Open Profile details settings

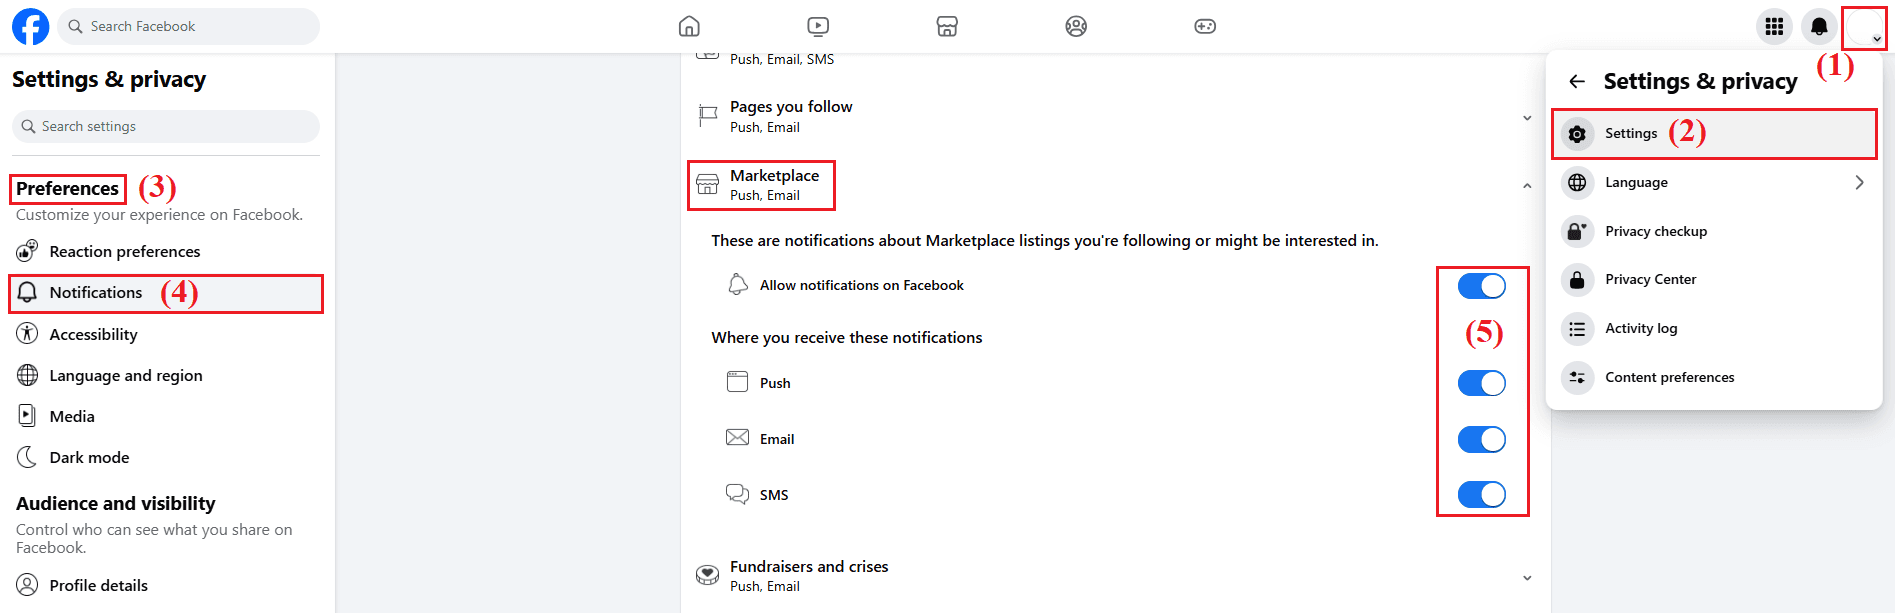tap(166, 585)
